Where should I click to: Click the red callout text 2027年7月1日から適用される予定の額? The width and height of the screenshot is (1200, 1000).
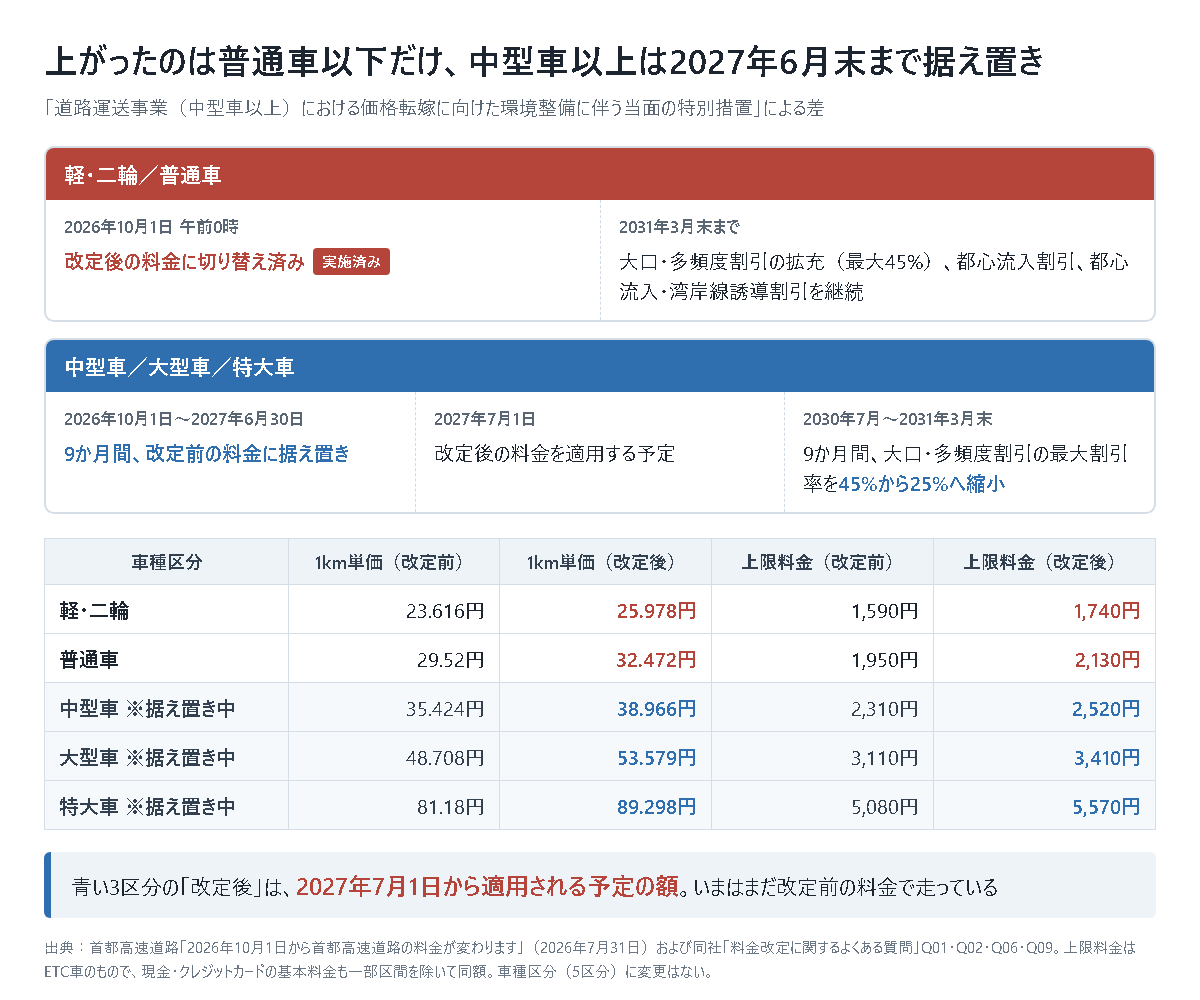[488, 886]
